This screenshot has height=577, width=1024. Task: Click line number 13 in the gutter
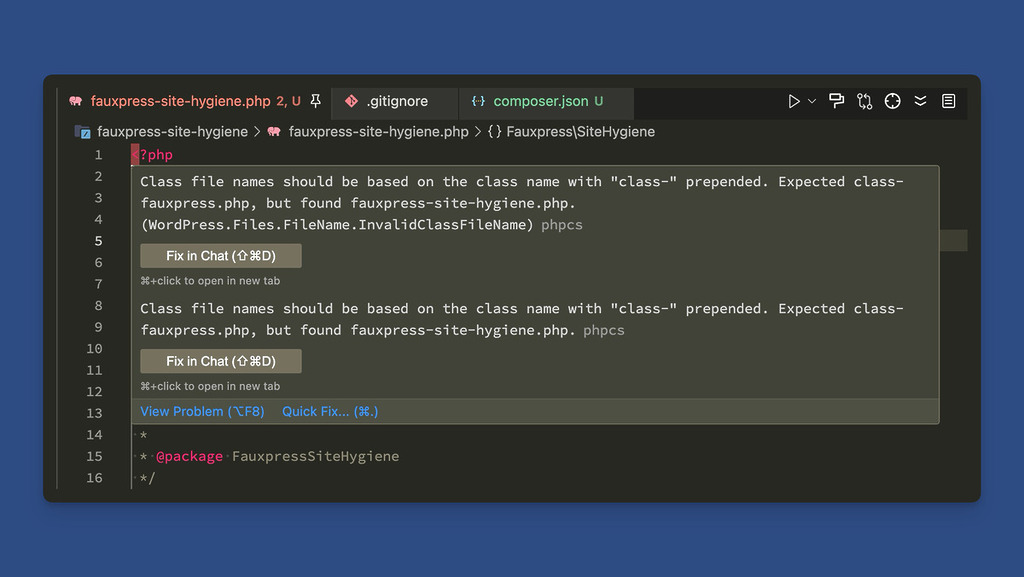[94, 413]
